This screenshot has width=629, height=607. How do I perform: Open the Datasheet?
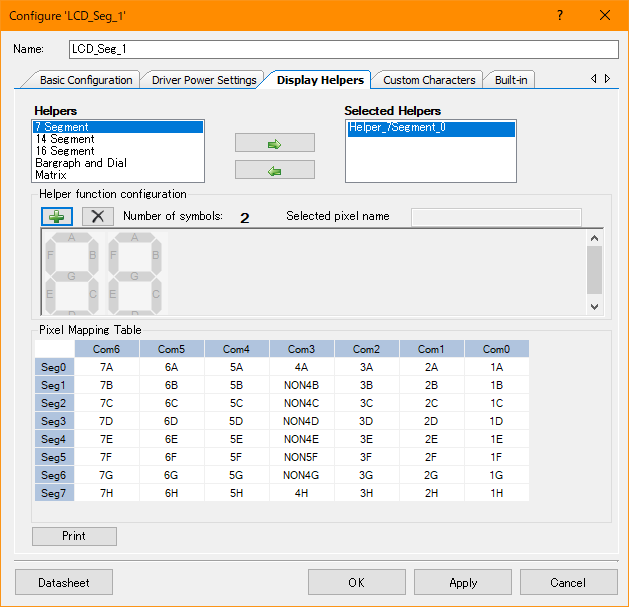coord(64,582)
